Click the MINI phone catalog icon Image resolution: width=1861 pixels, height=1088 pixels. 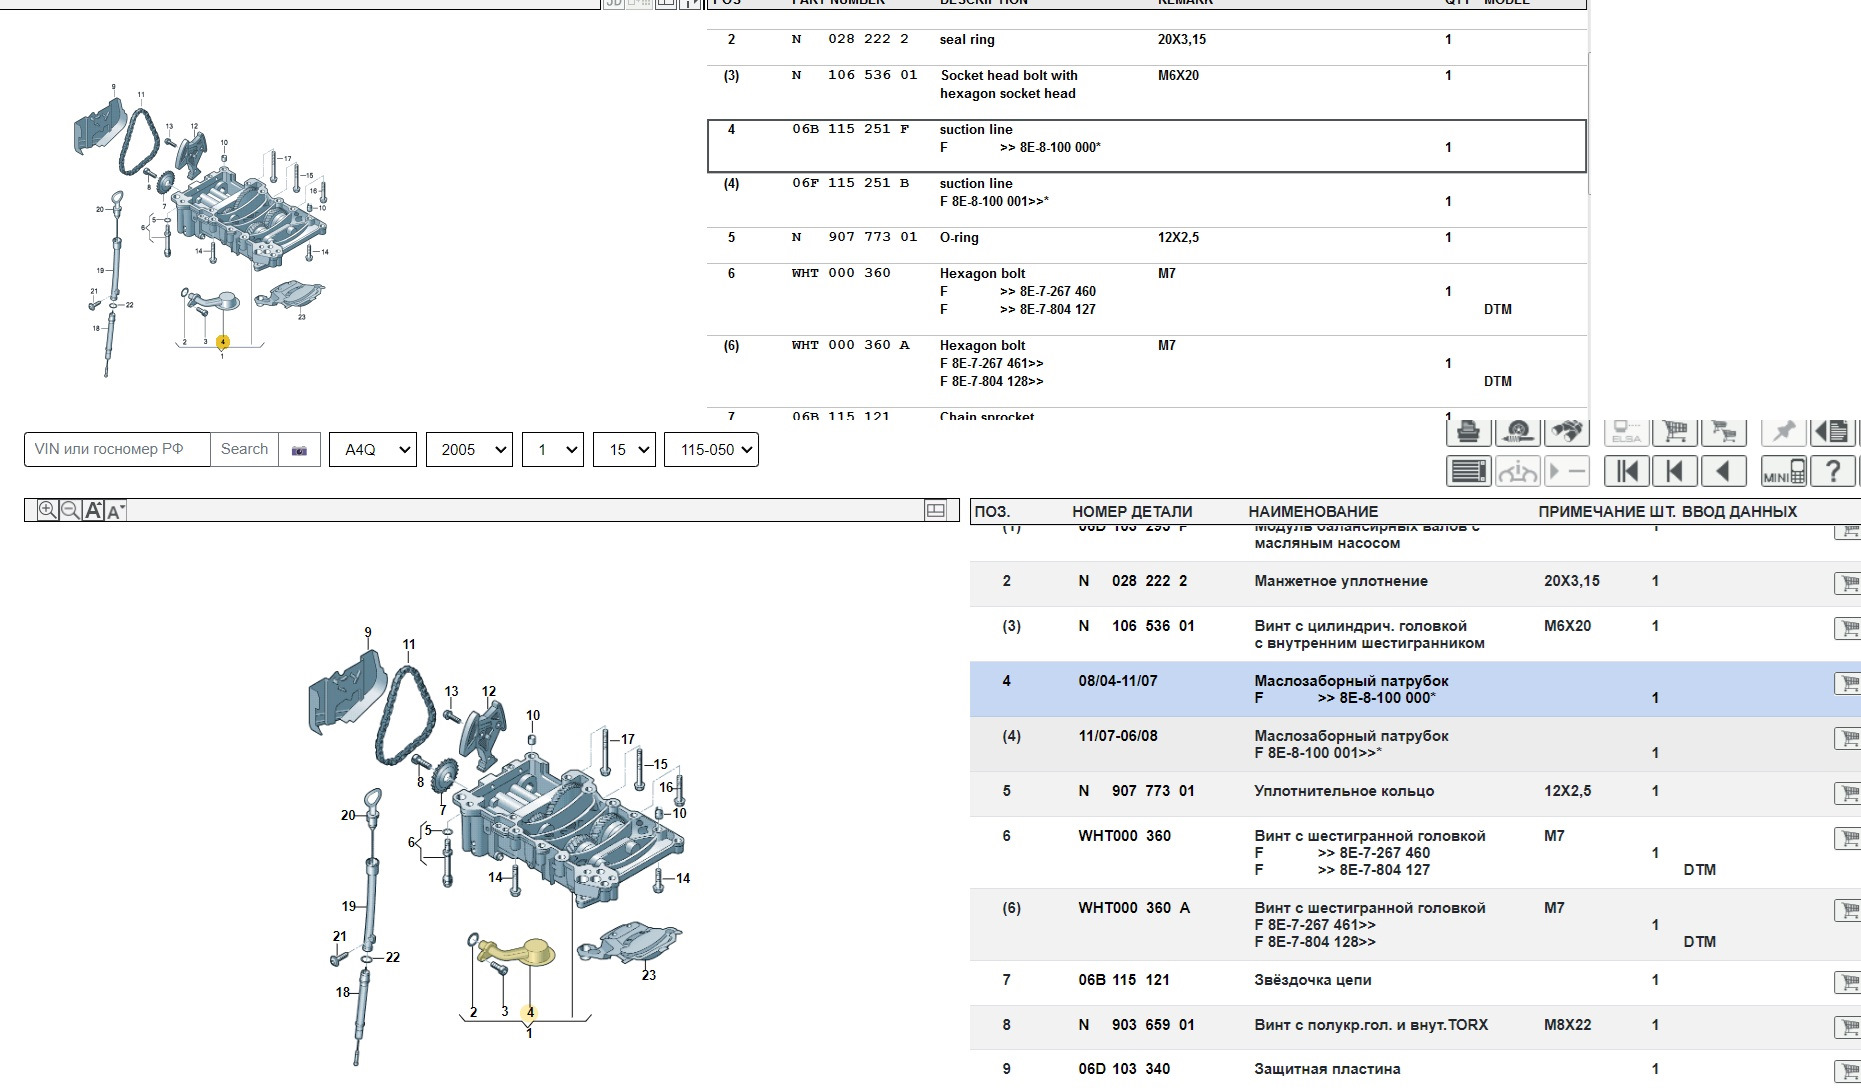pos(1783,471)
